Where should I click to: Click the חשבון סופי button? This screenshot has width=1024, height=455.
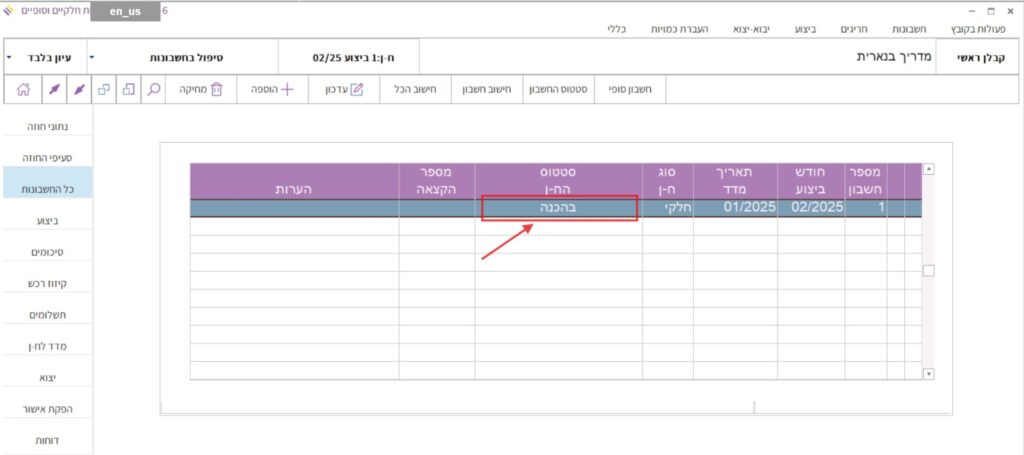point(630,89)
